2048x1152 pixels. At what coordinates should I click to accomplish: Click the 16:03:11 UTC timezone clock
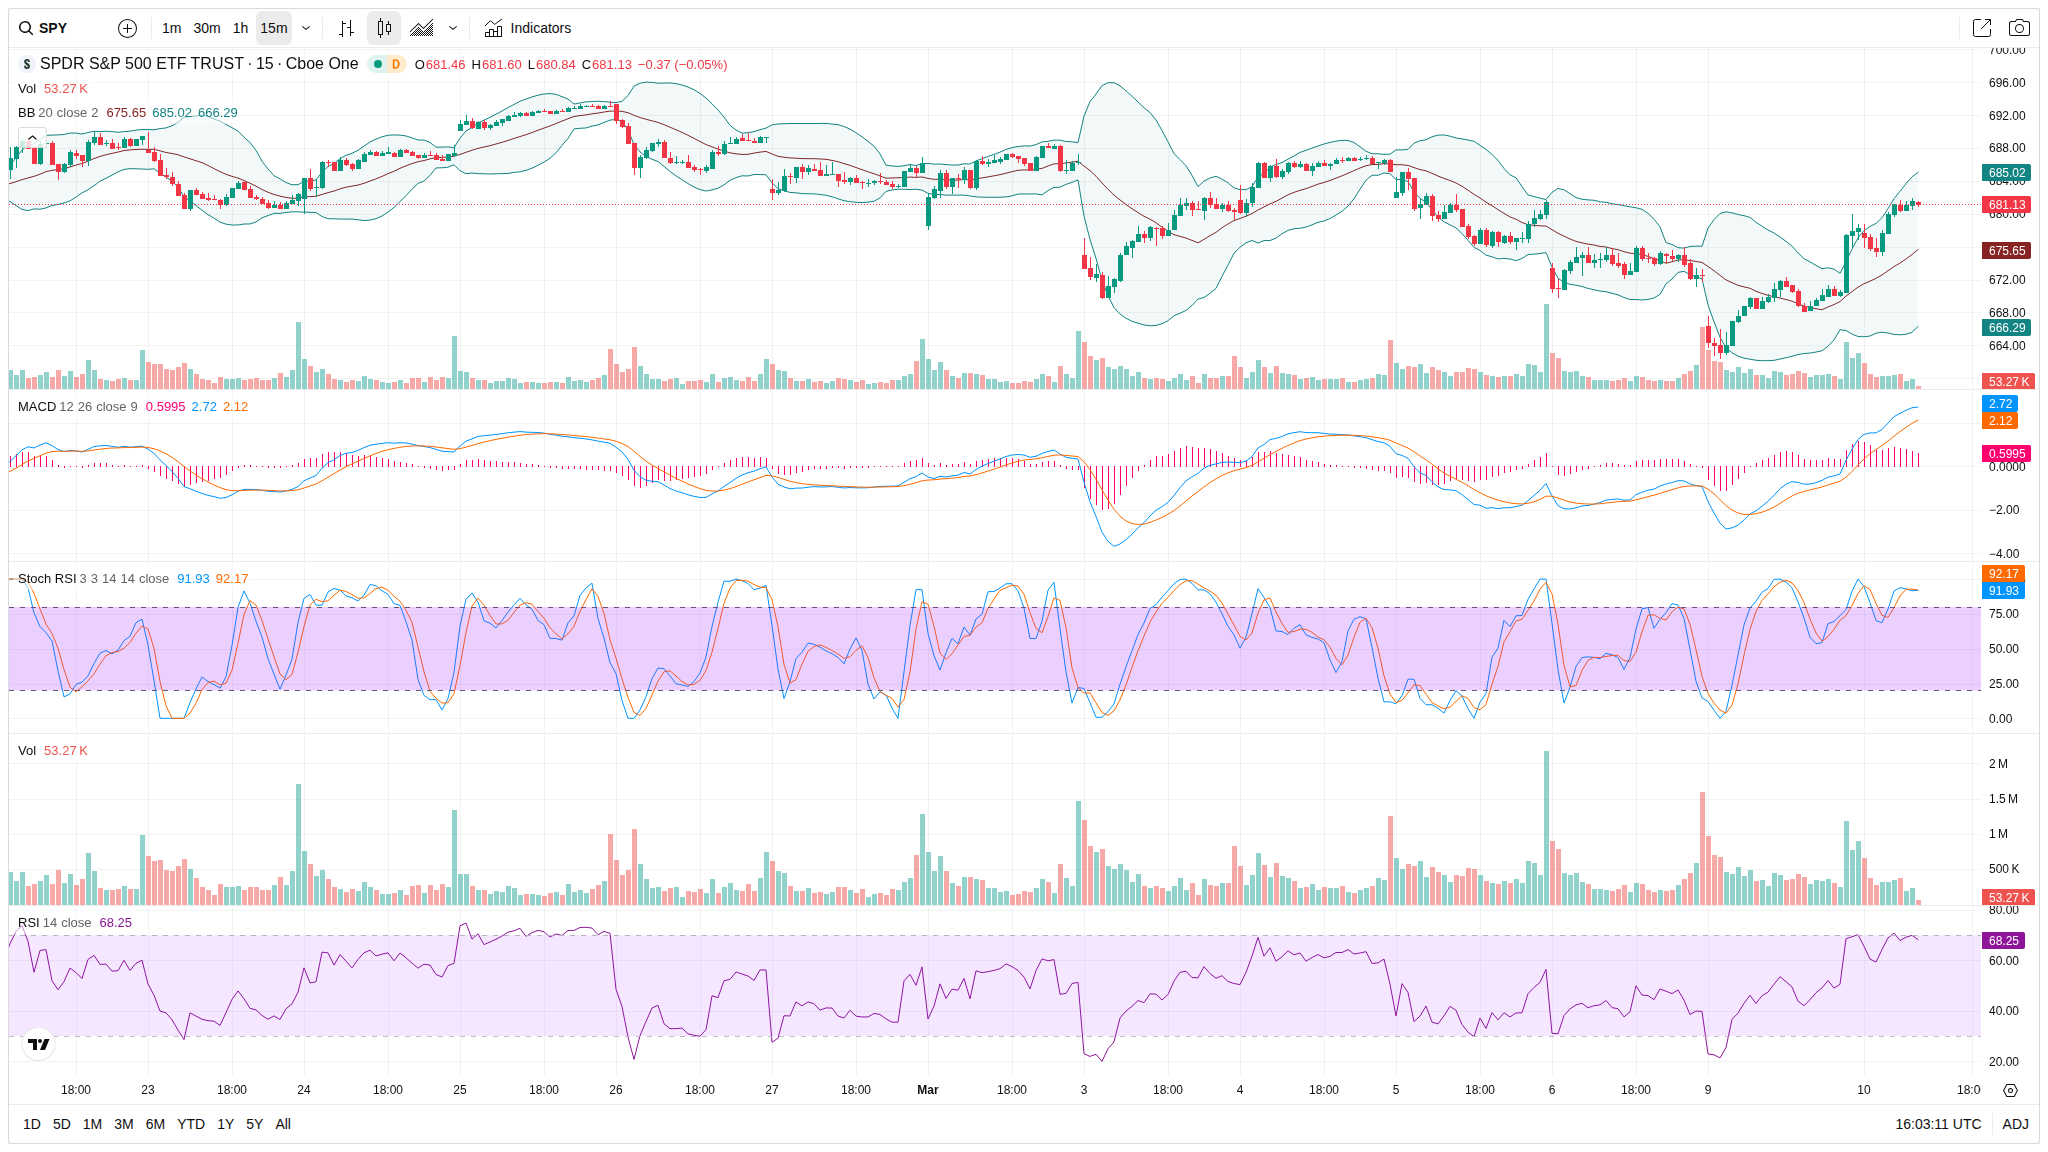pos(1937,1124)
